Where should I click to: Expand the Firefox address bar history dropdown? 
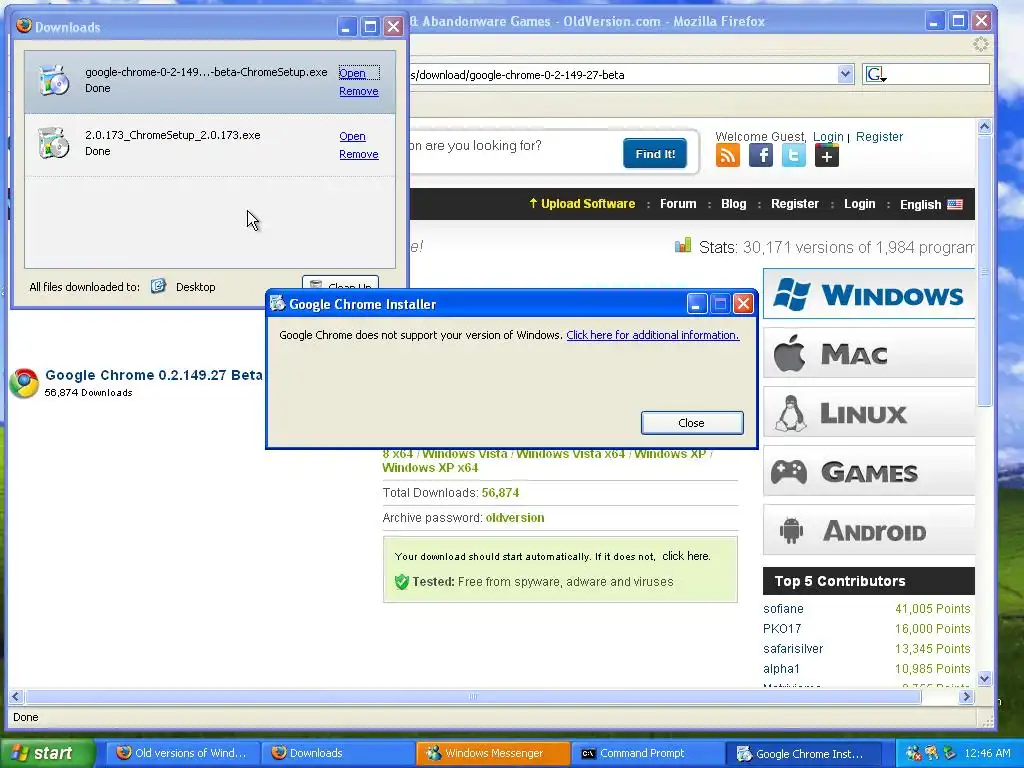(x=845, y=74)
